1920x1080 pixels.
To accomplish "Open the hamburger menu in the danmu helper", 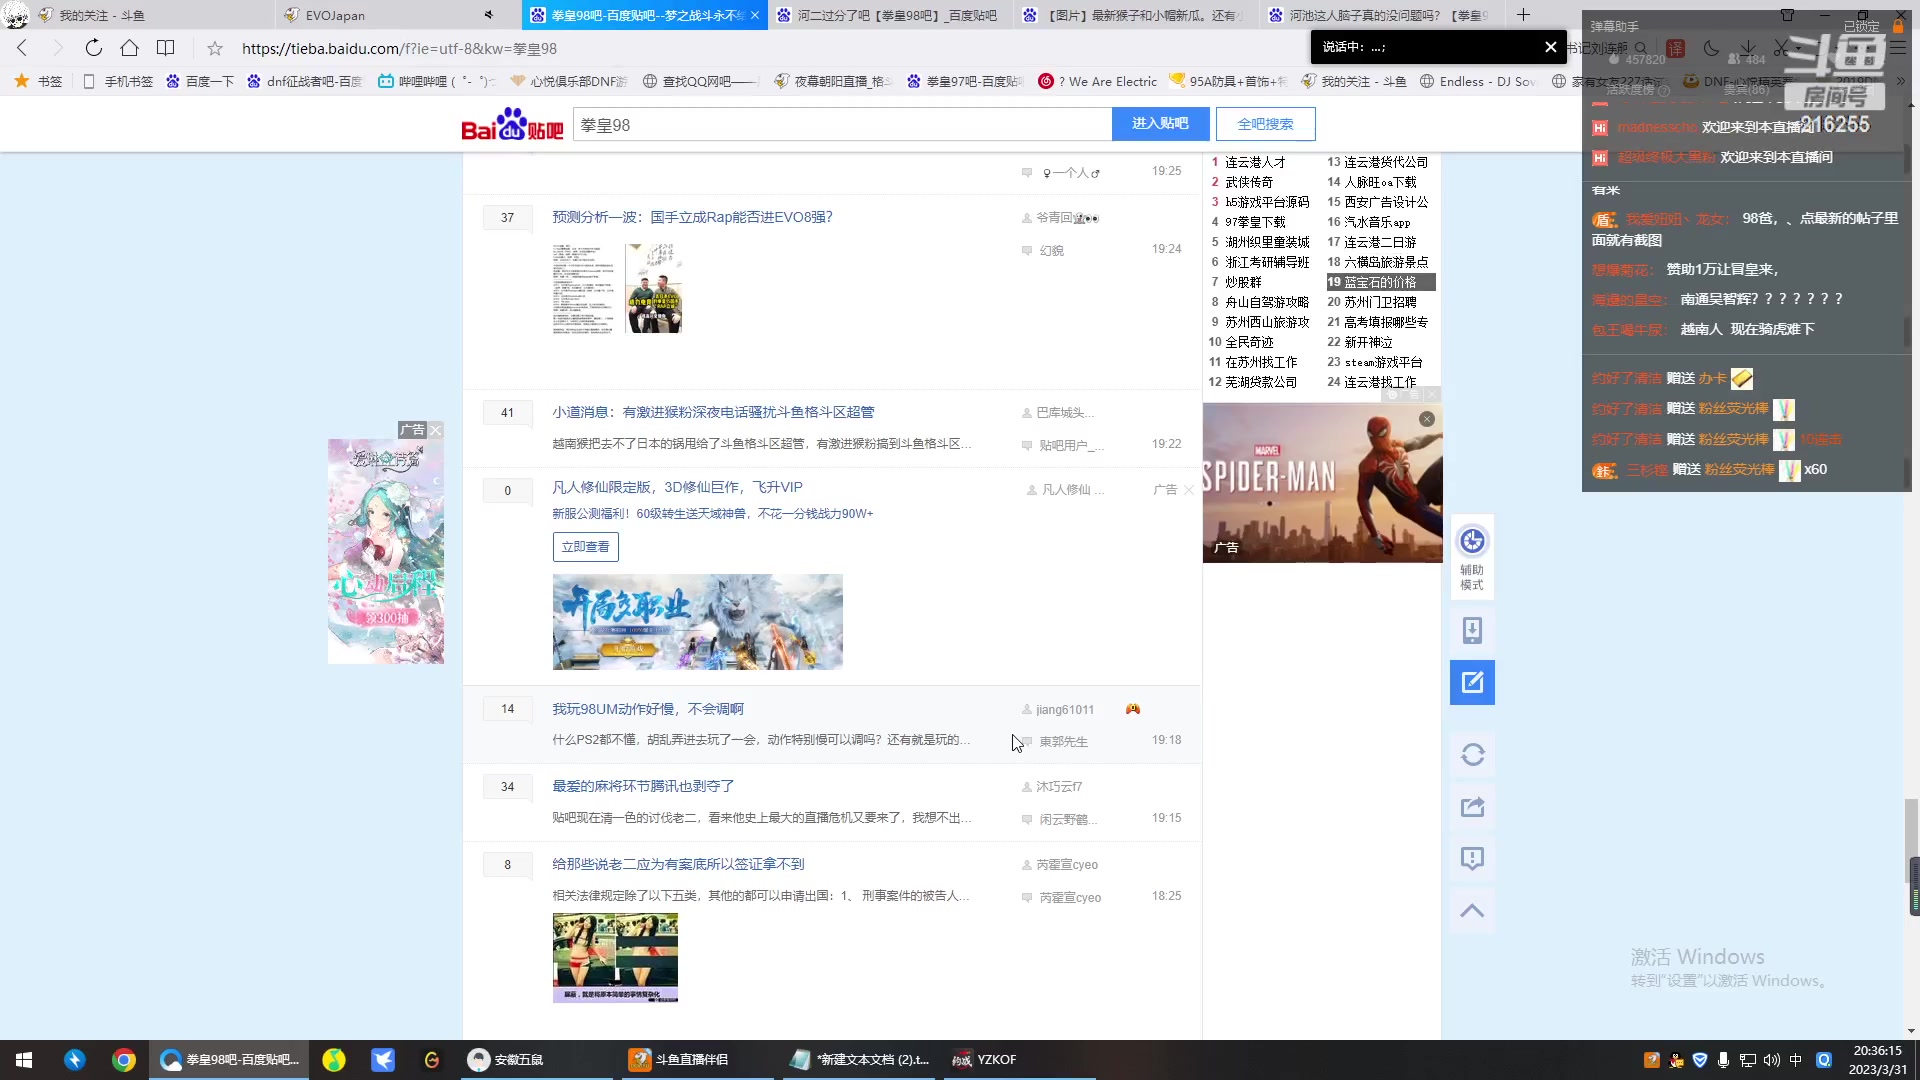I will (1899, 47).
